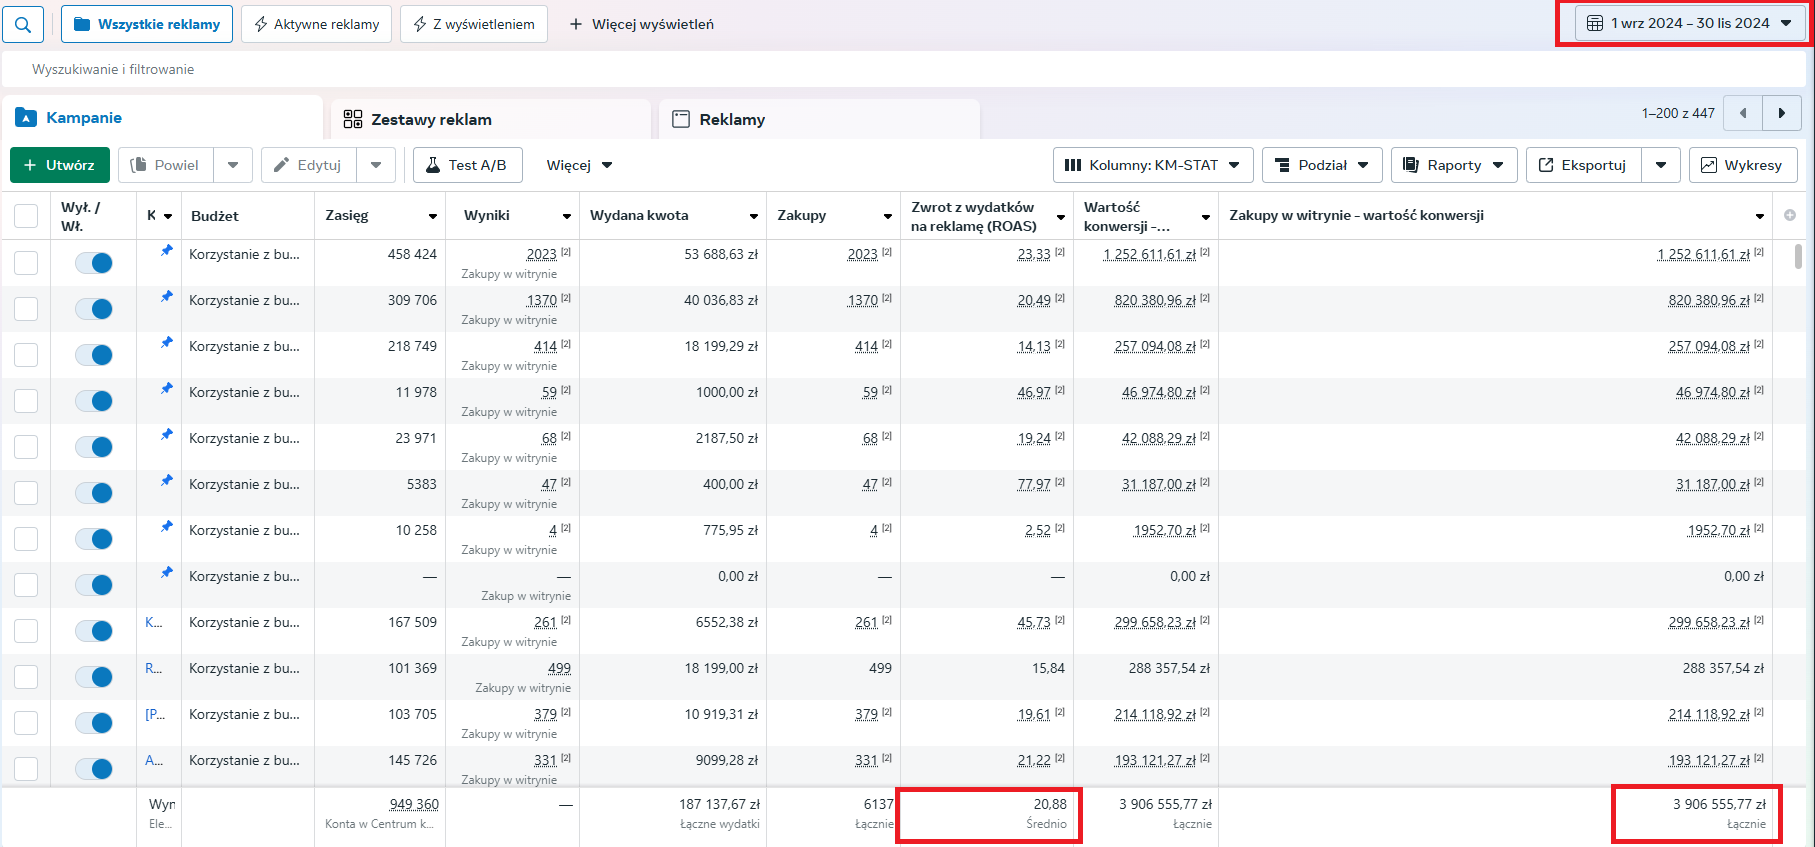Open date range picker 1 wrz 2024
Screen dimensions: 1815x847
(x=1690, y=23)
